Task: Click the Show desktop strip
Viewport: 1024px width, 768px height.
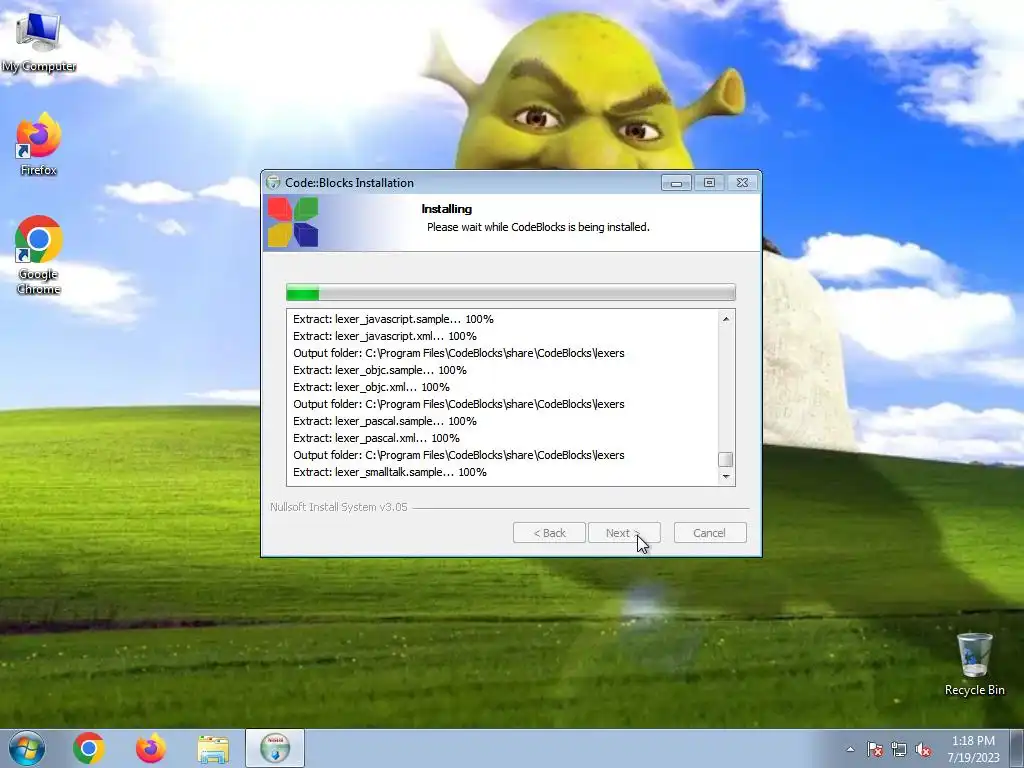Action: tap(1017, 749)
